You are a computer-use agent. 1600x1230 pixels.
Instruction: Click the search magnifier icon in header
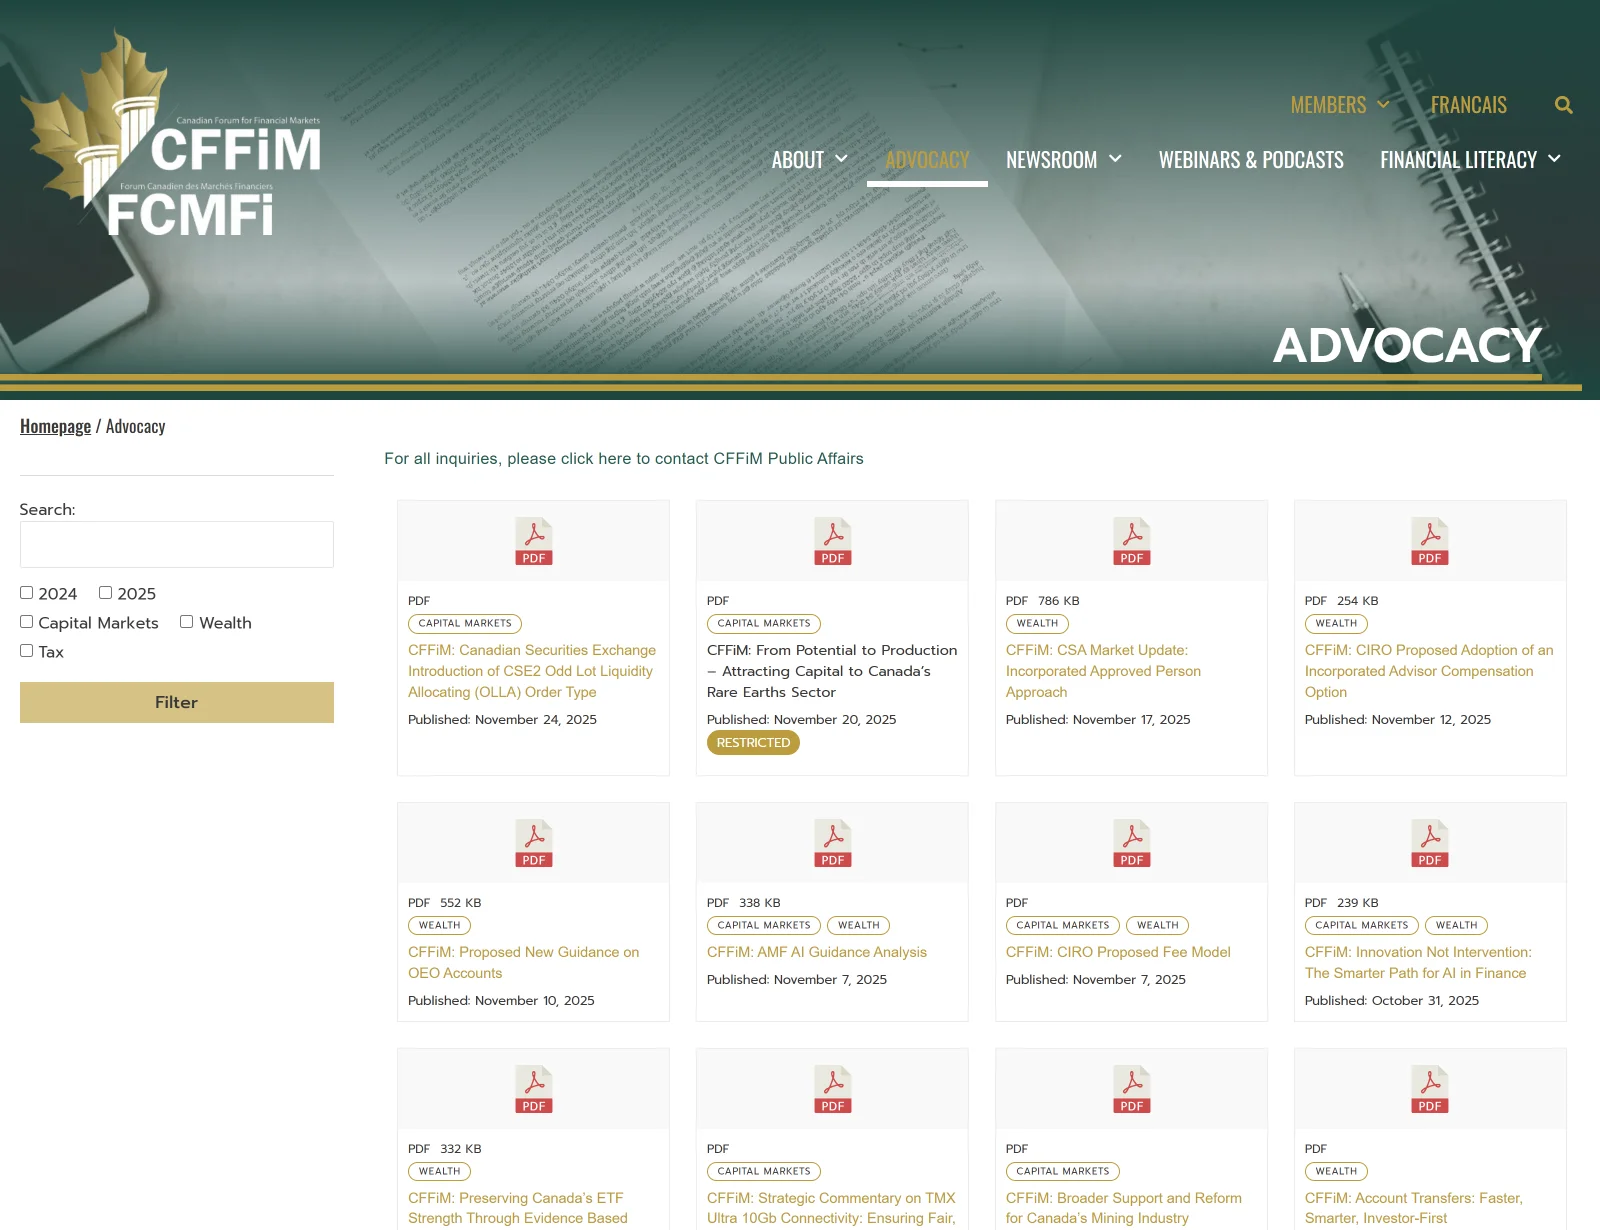1564,105
